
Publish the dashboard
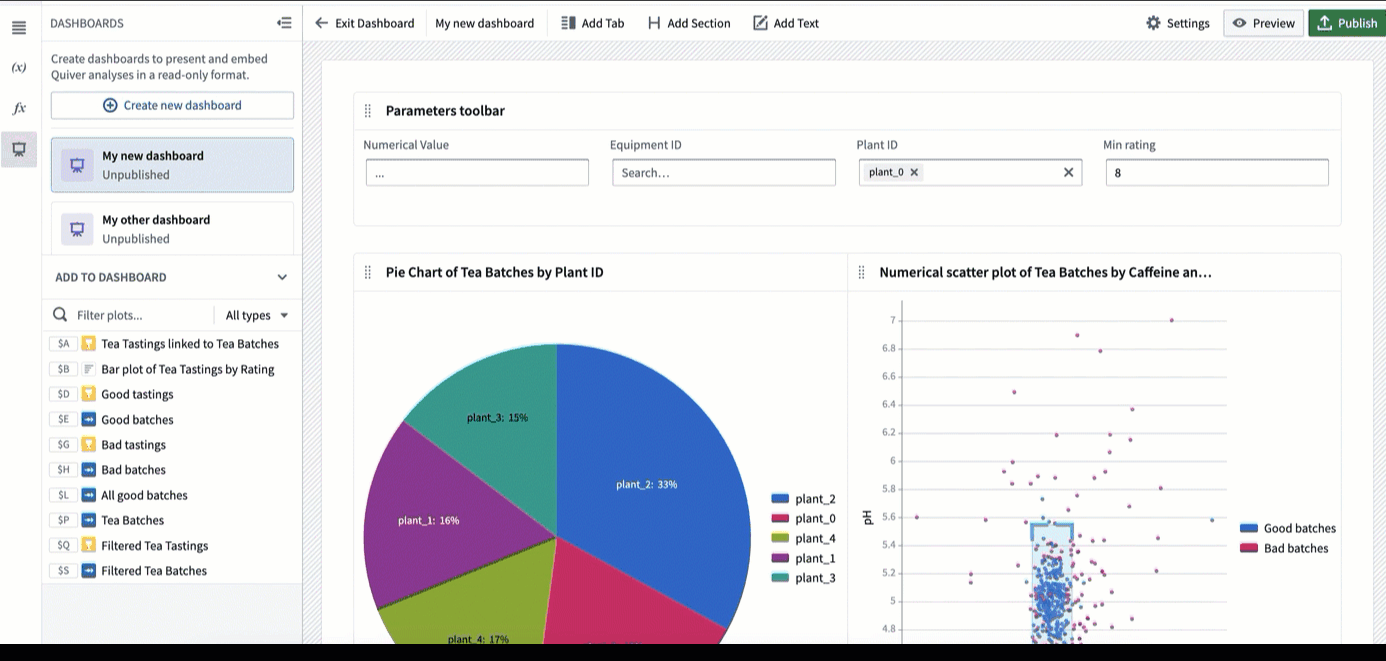[x=1347, y=23]
